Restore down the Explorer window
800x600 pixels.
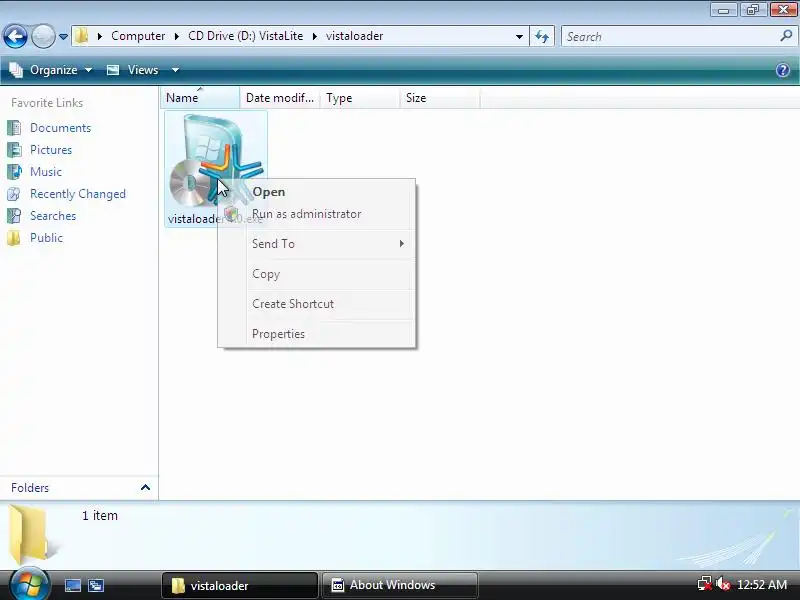pos(752,10)
